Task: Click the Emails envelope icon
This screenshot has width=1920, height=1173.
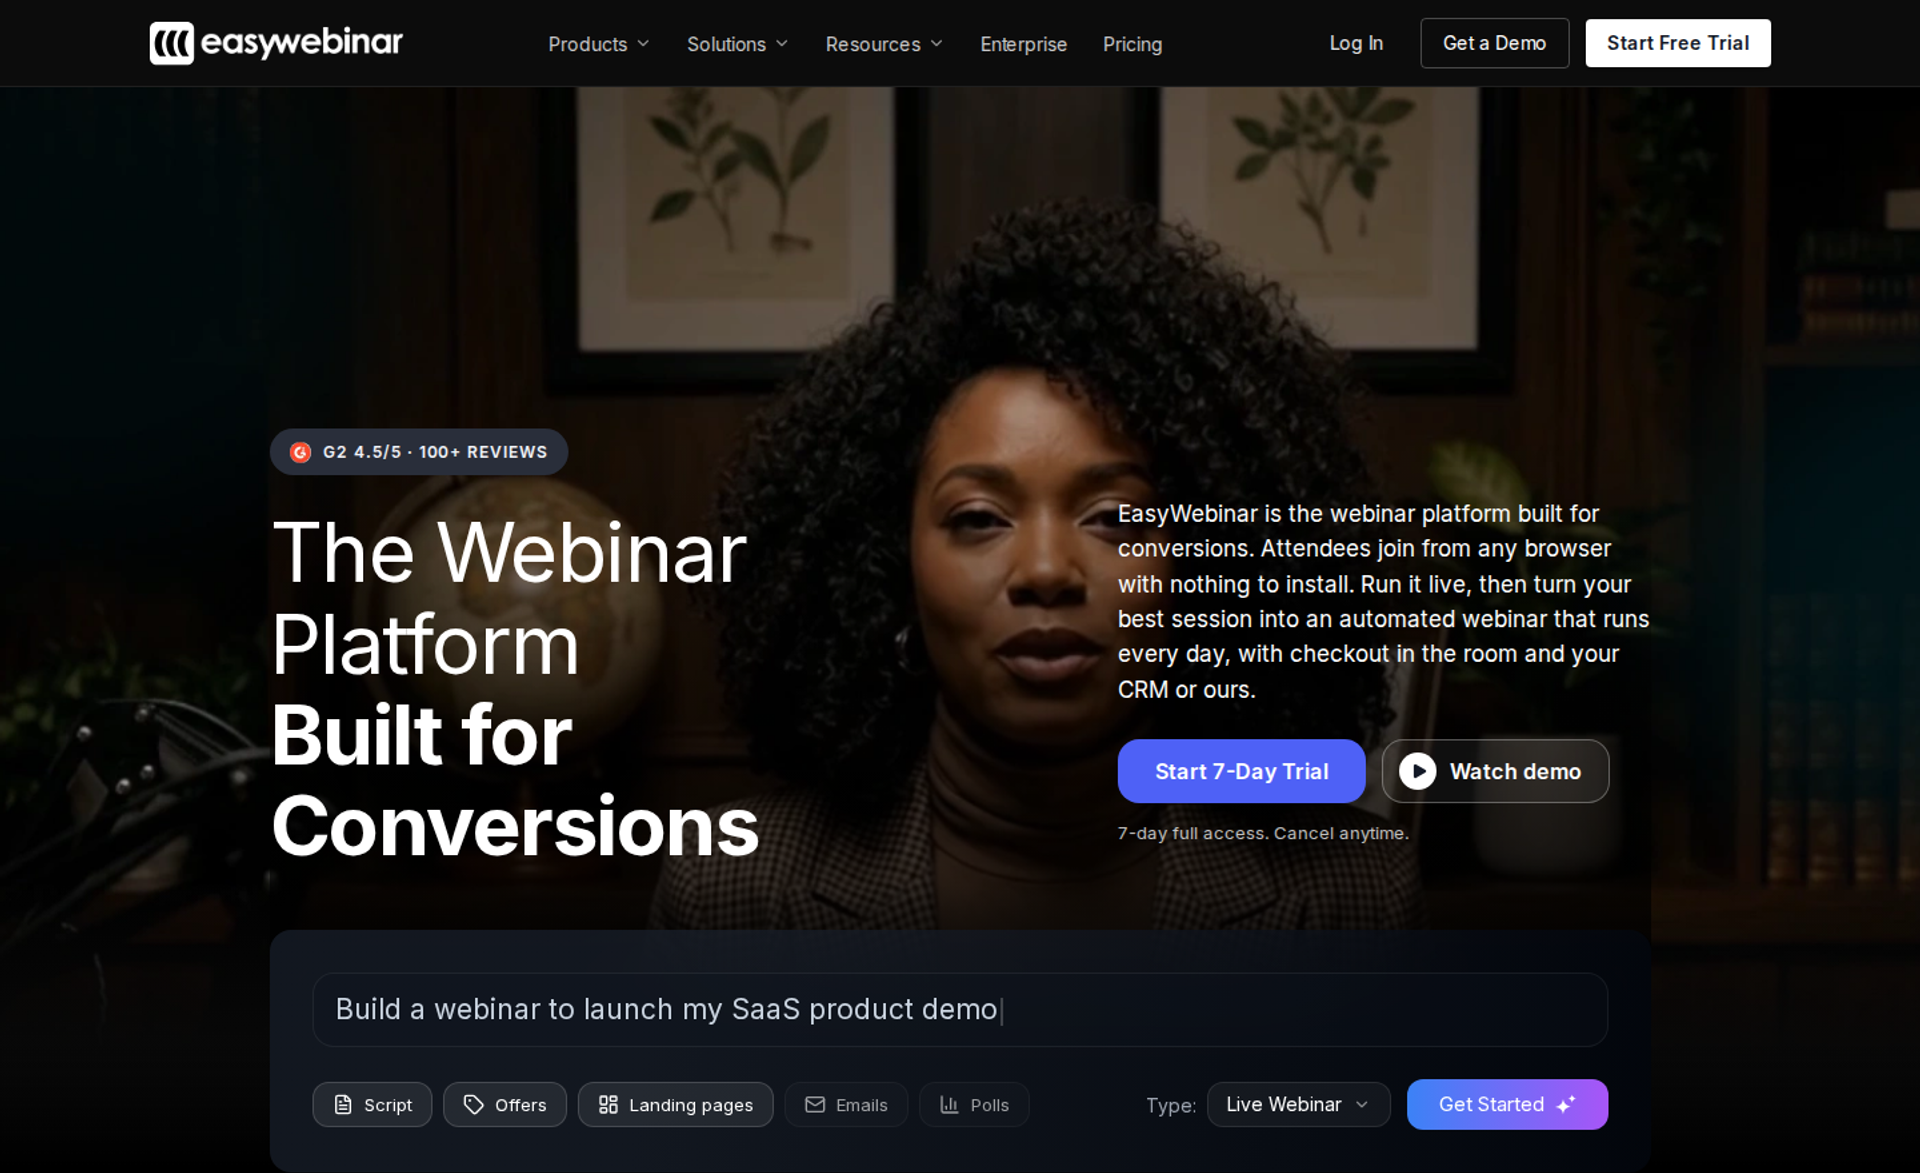Action: pos(815,1105)
